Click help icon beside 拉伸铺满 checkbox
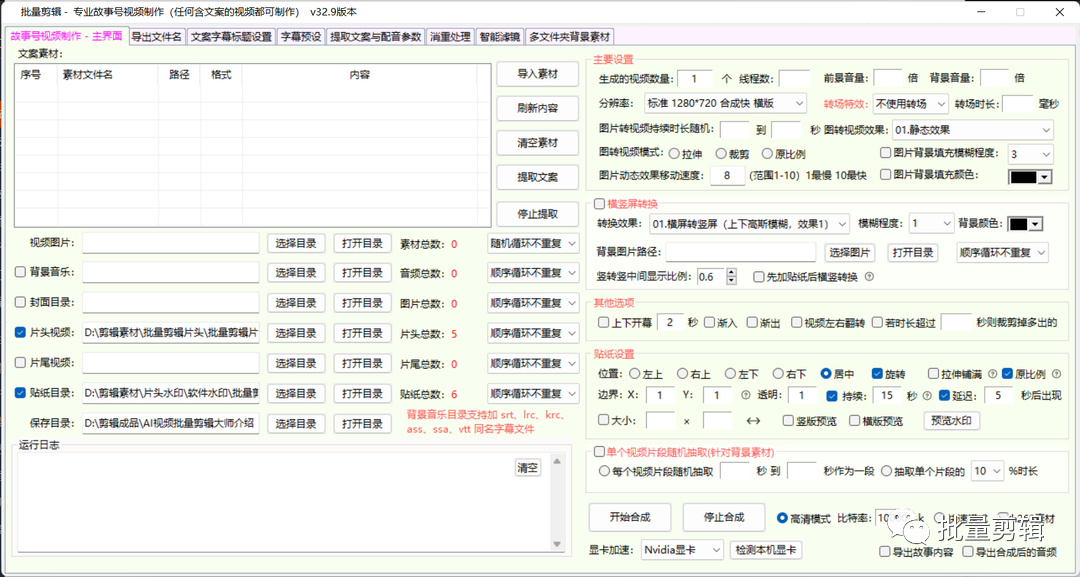Image resolution: width=1080 pixels, height=577 pixels. (993, 374)
